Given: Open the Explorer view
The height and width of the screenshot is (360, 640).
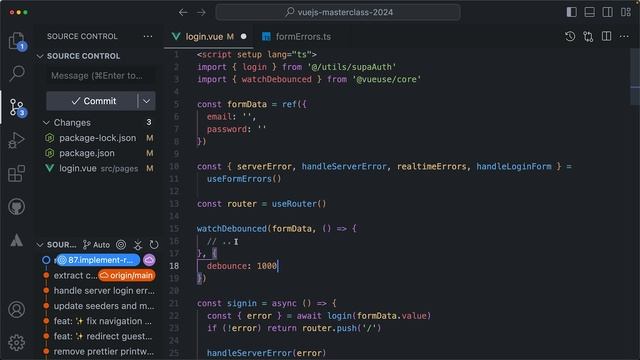Looking at the screenshot, I should pyautogui.click(x=16, y=41).
